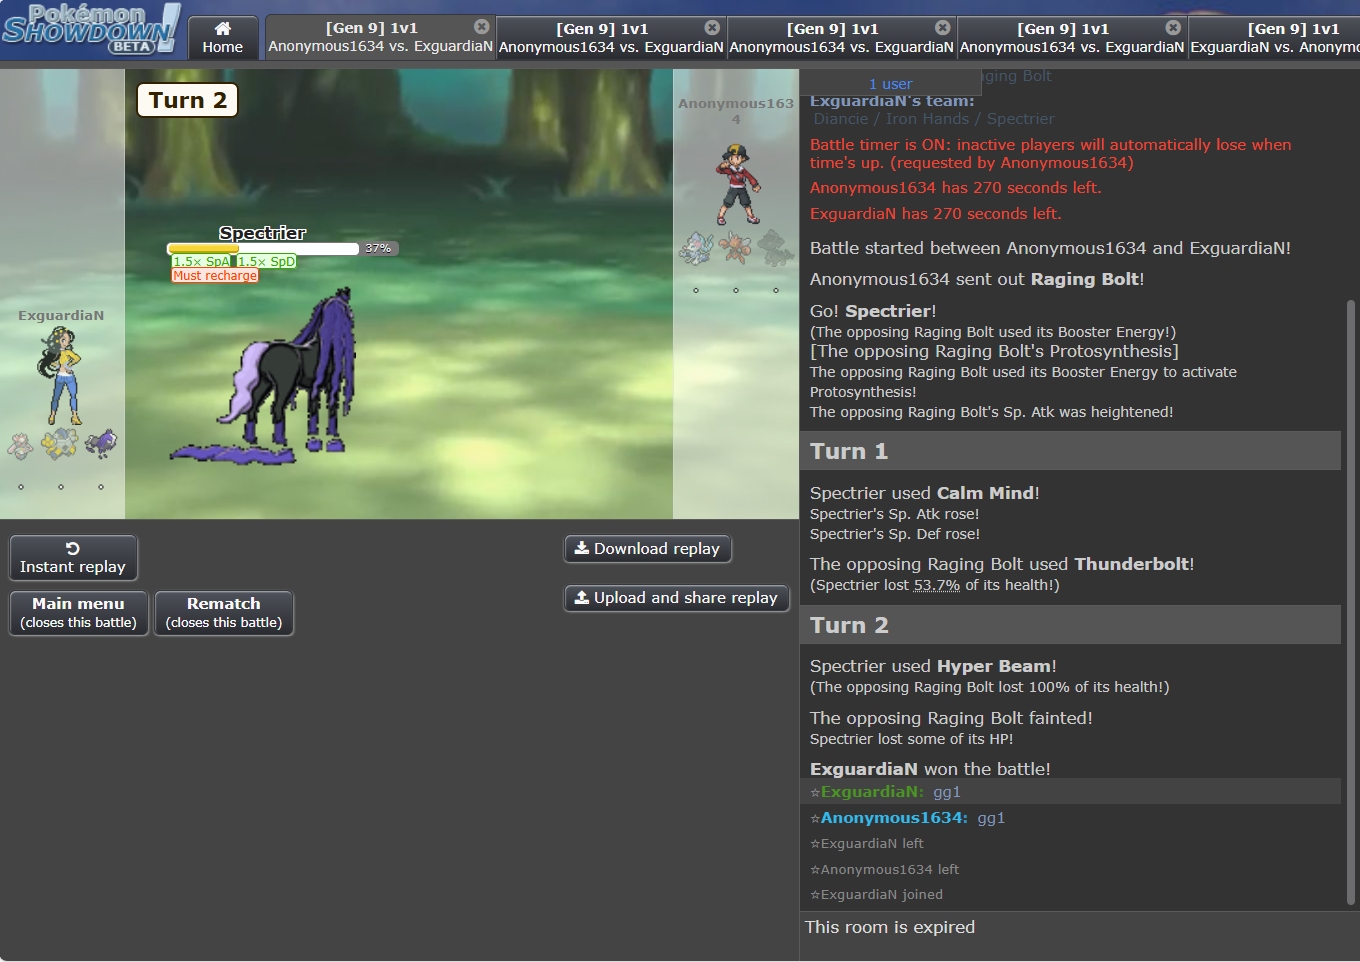Click the "Must recharge" status label

215,276
